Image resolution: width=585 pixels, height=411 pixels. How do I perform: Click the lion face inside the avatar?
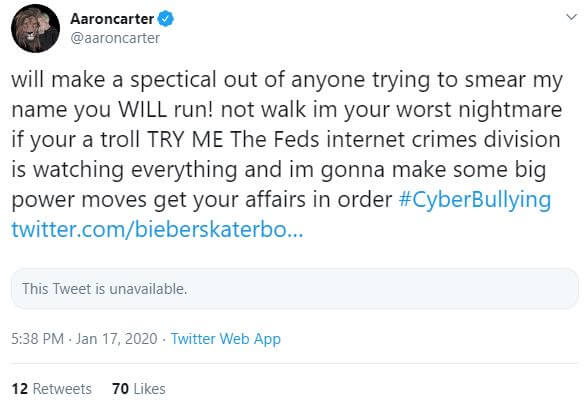[x=27, y=31]
